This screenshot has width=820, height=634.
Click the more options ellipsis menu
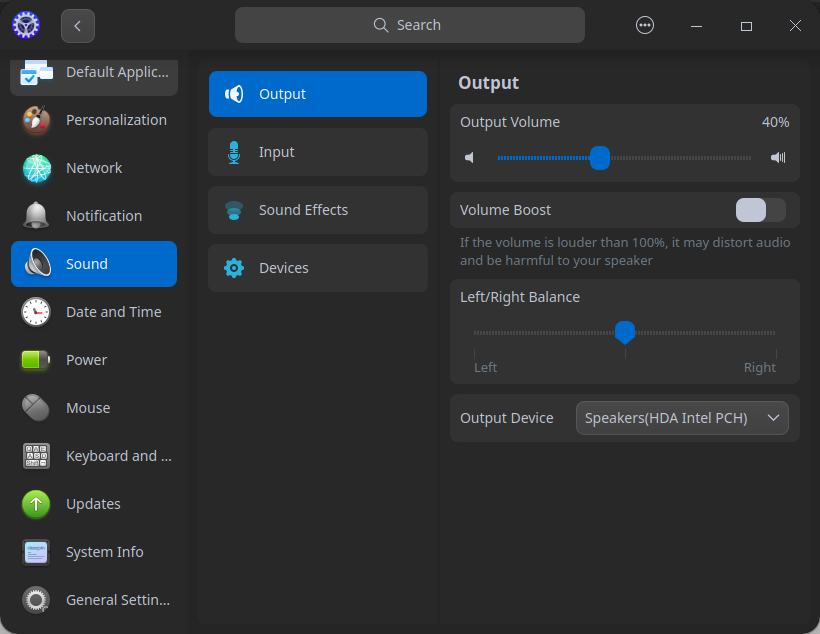tap(644, 25)
